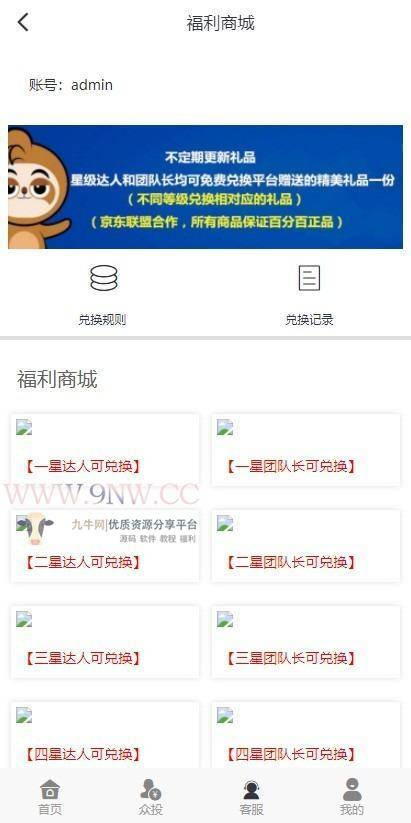This screenshot has height=823, width=411.
Task: Open the 一星达人可兑换 gift card
Action: click(x=105, y=450)
